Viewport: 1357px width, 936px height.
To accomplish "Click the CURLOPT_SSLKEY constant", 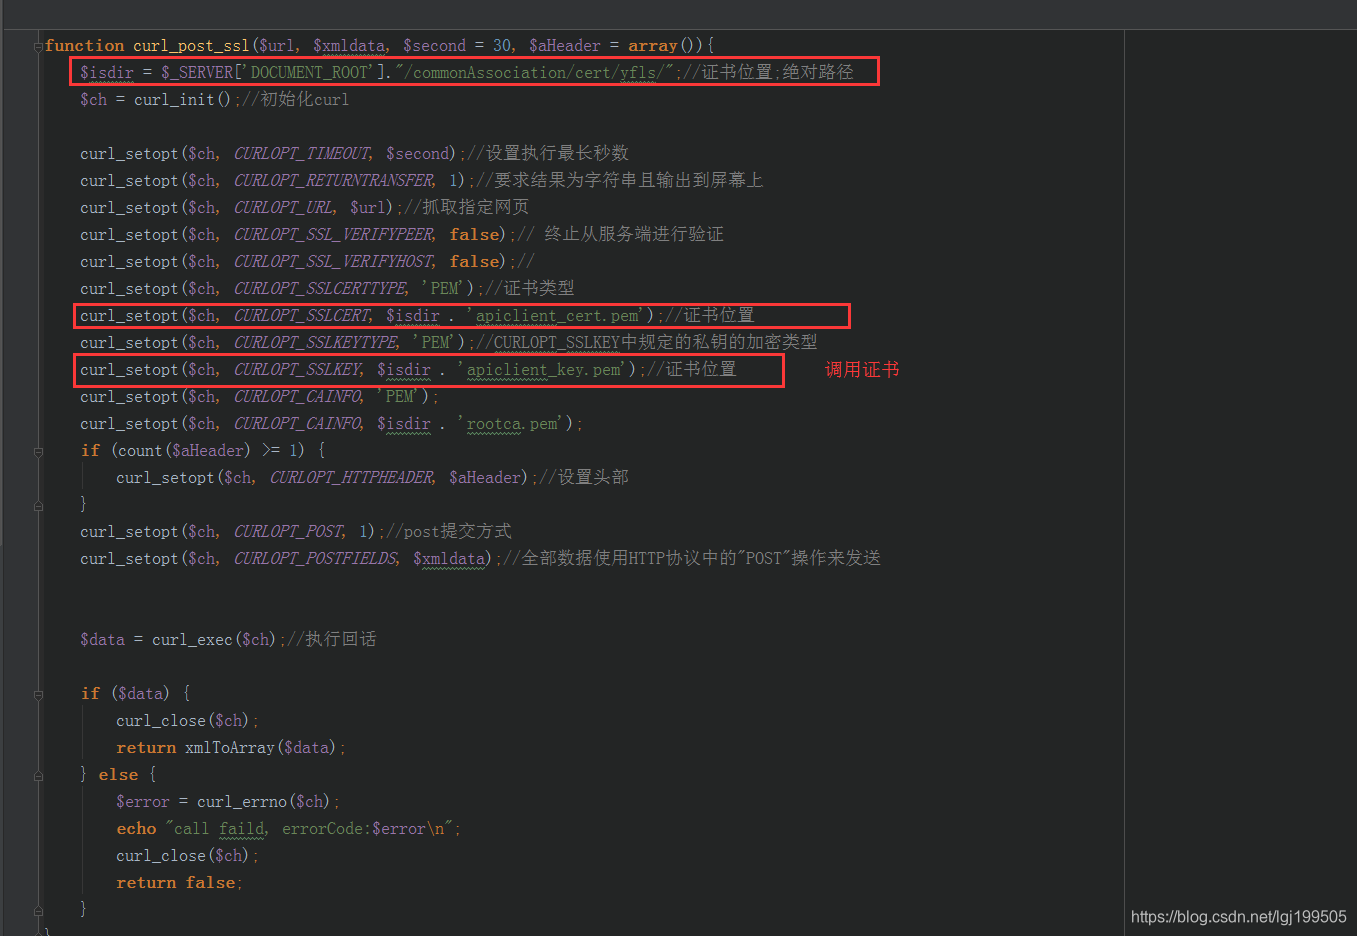I will 297,370.
